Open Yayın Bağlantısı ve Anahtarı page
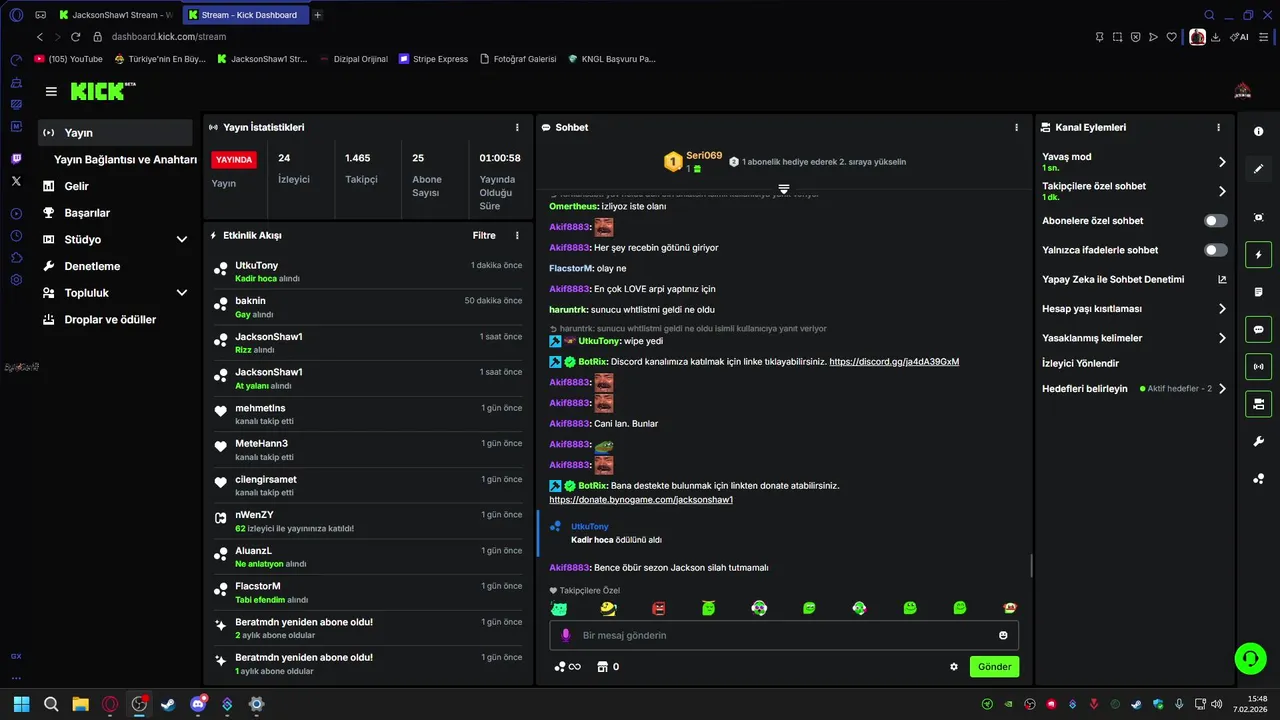Viewport: 1280px width, 720px height. pyautogui.click(x=125, y=160)
